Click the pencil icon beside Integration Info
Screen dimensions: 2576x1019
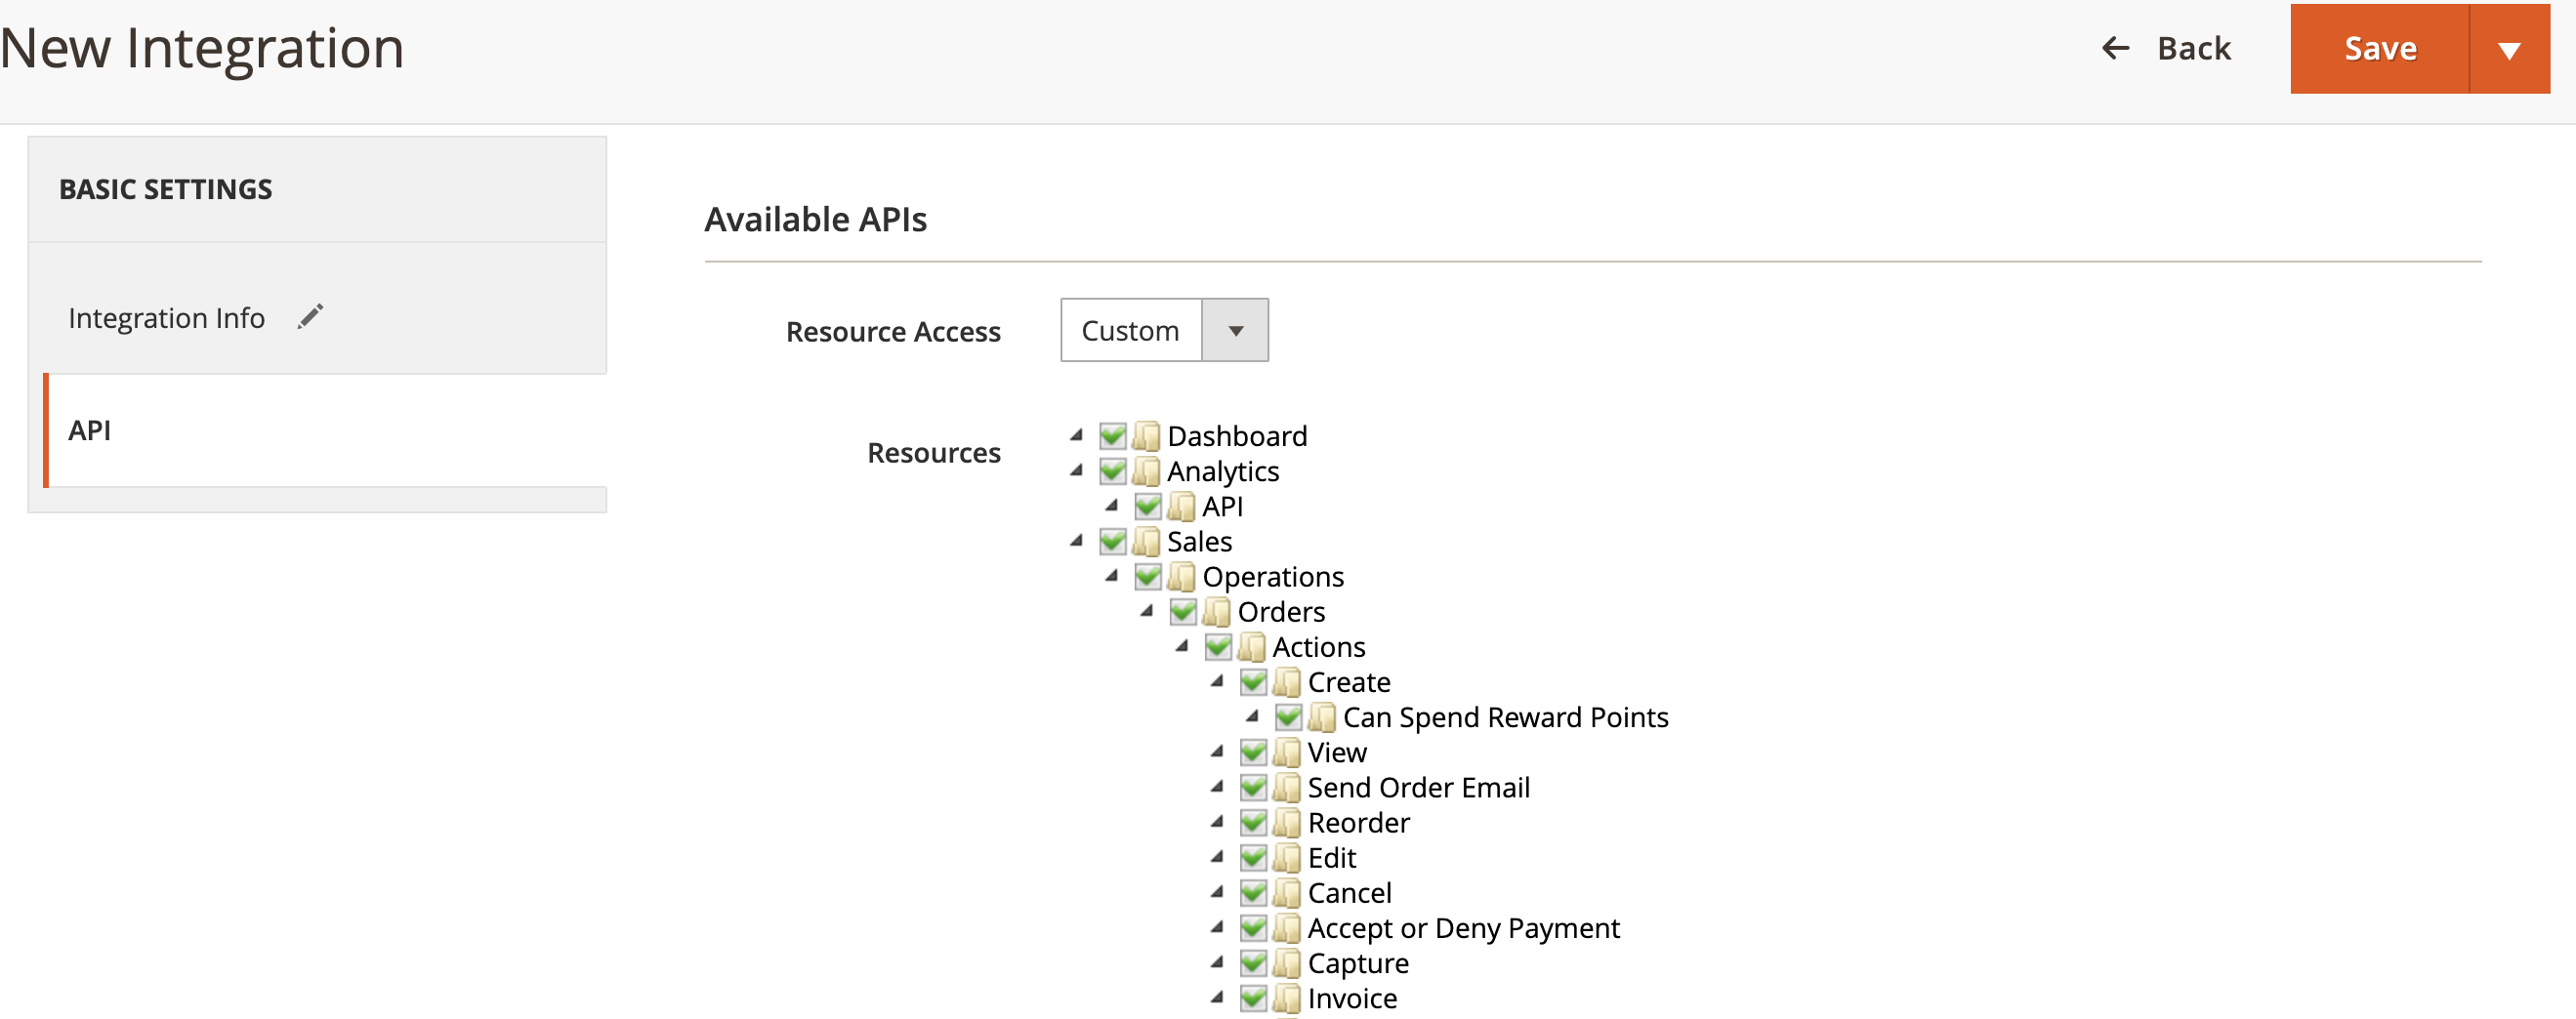click(x=310, y=317)
